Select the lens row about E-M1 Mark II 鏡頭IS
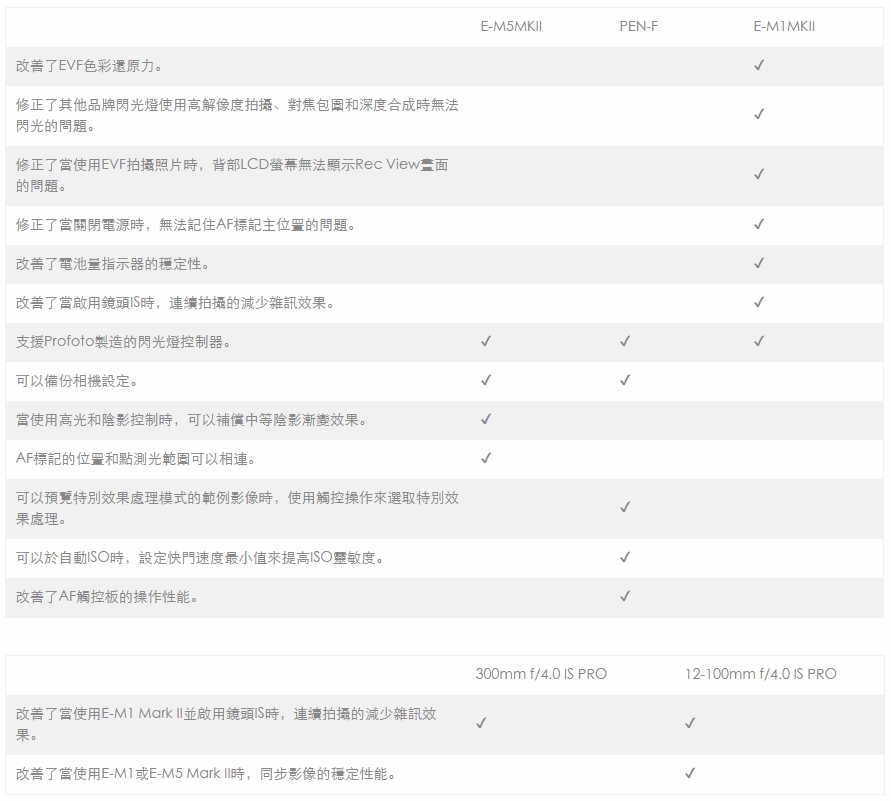The image size is (891, 801). coord(226,724)
